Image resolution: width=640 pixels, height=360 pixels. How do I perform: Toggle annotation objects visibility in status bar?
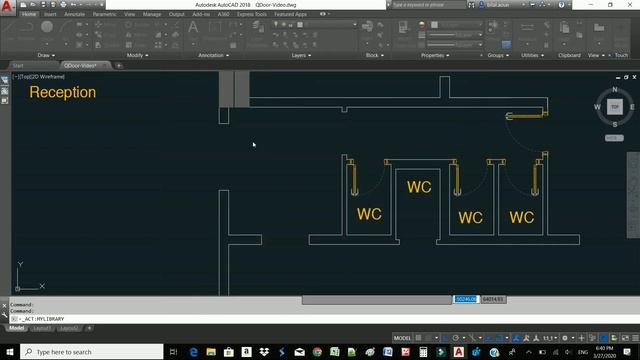tap(517, 338)
